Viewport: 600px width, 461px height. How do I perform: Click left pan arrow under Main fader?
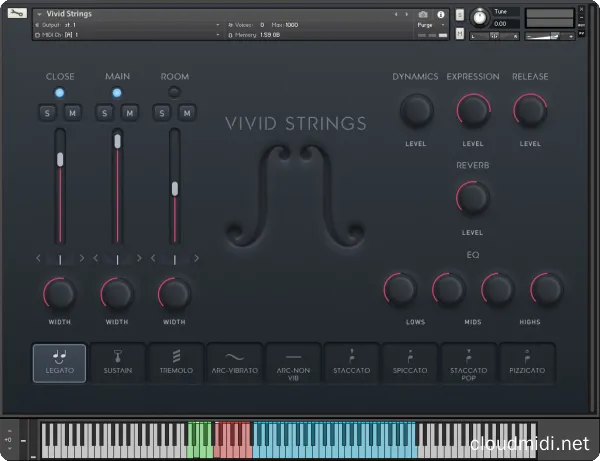(x=96, y=258)
